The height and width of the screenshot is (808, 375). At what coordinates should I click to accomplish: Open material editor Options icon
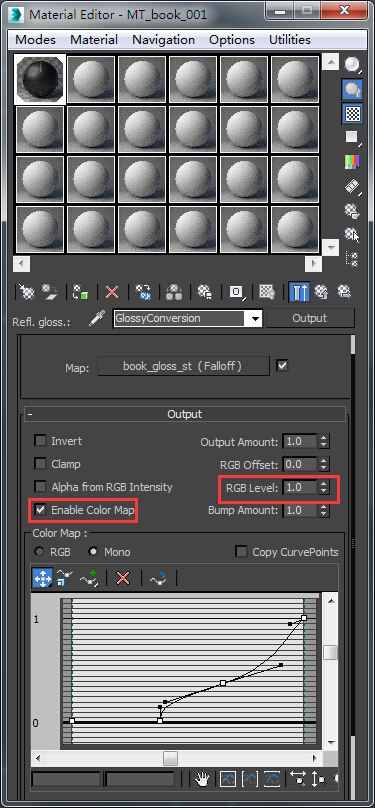click(x=352, y=210)
